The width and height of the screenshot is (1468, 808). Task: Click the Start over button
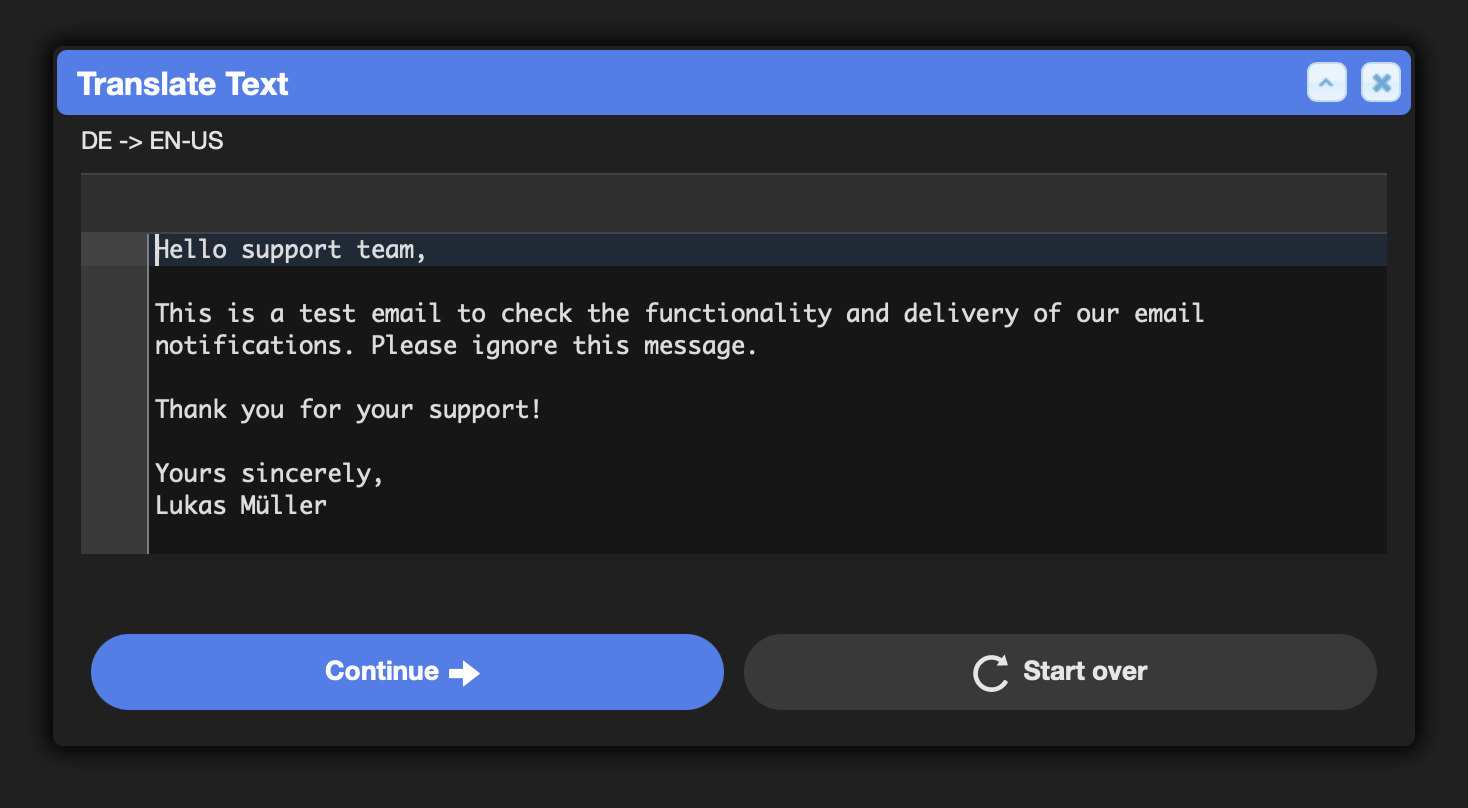point(1060,672)
